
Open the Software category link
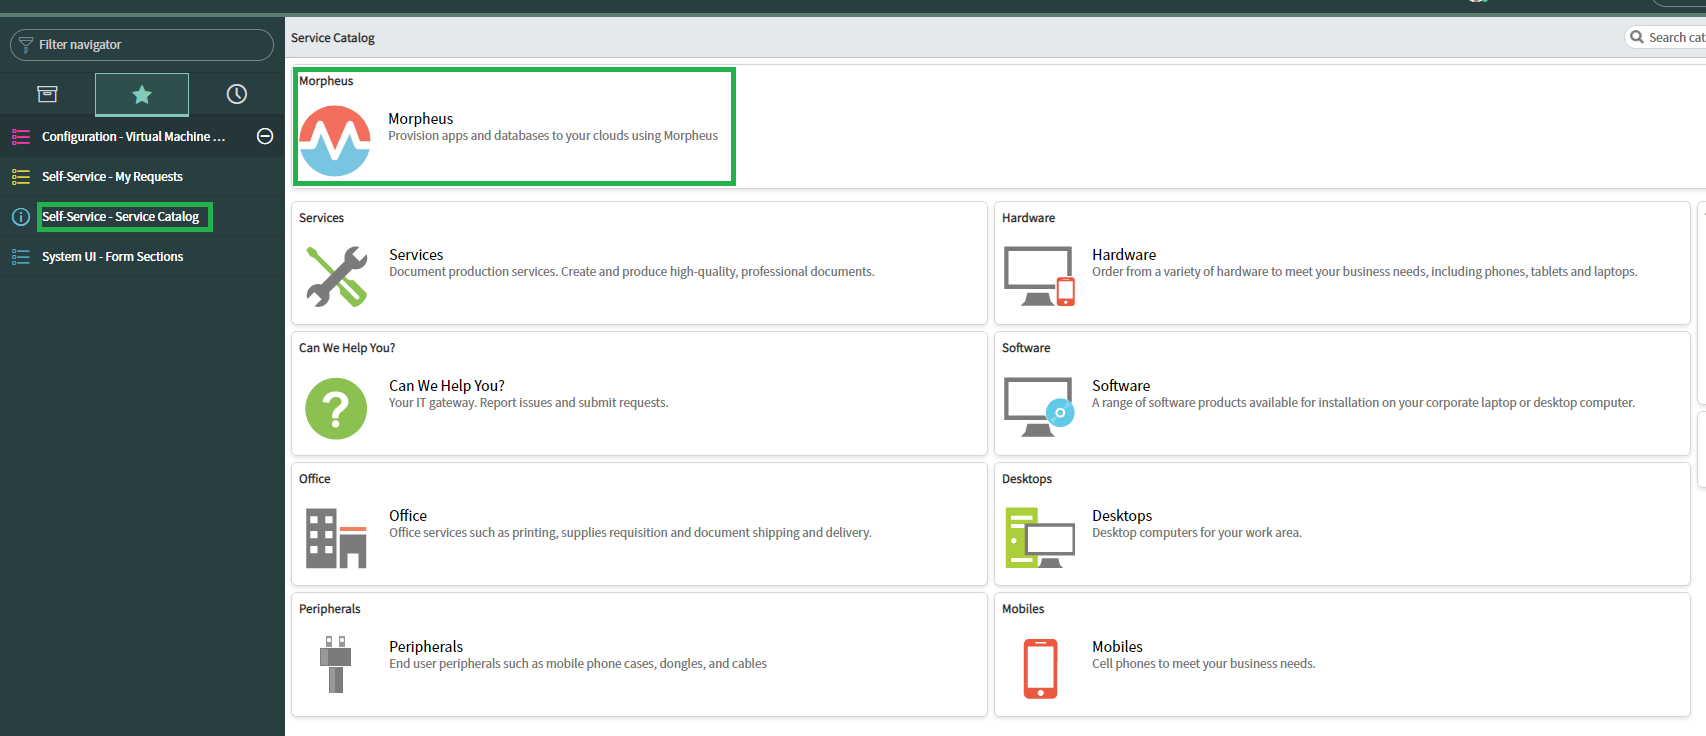pos(1121,386)
